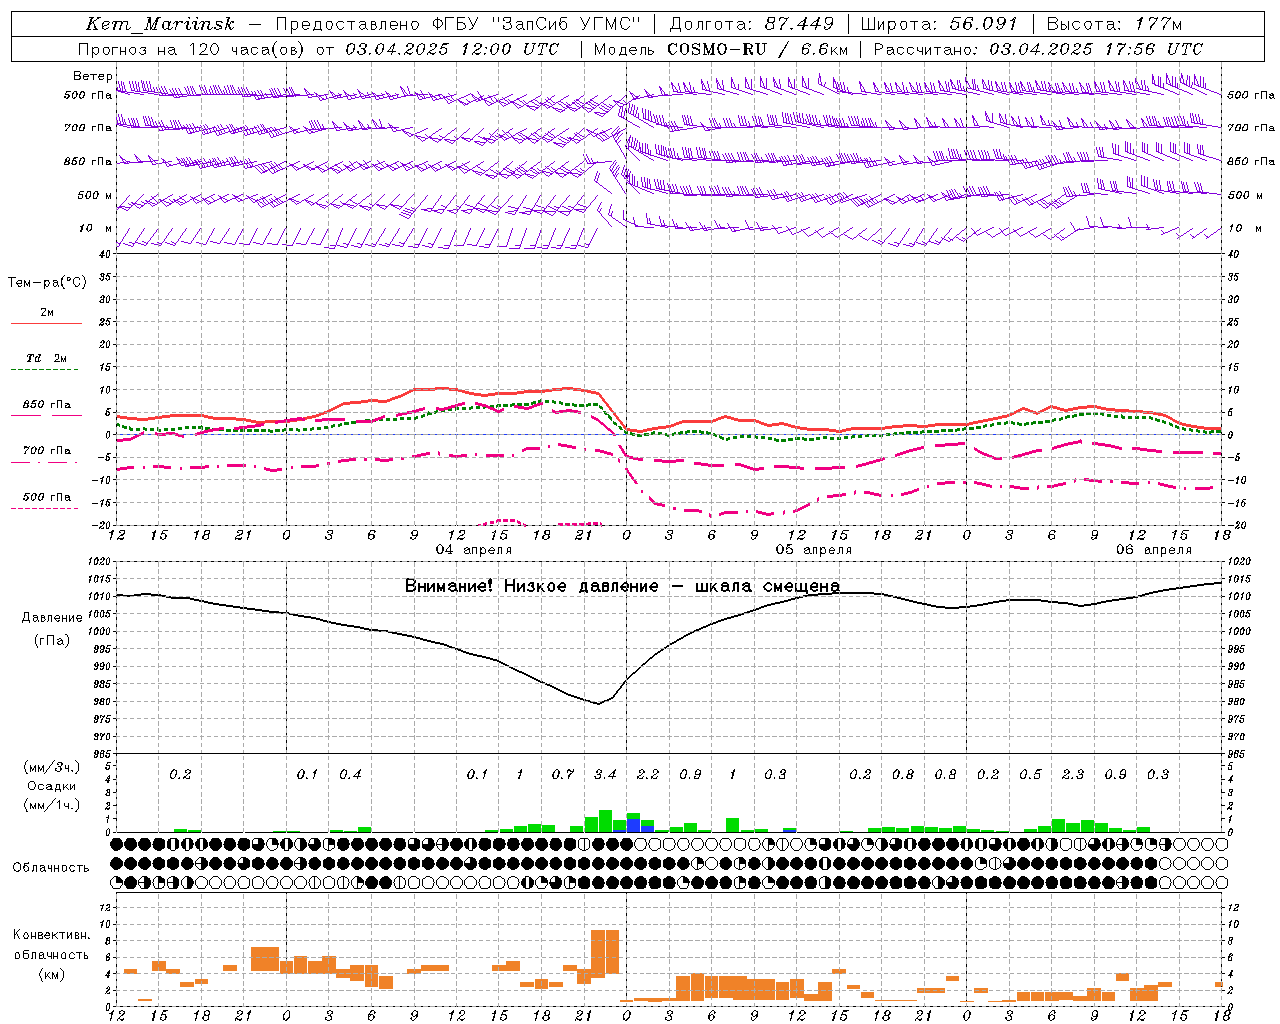1280x1024 pixels.
Task: Select the 06 апреля date label
Action: pyautogui.click(x=1154, y=549)
